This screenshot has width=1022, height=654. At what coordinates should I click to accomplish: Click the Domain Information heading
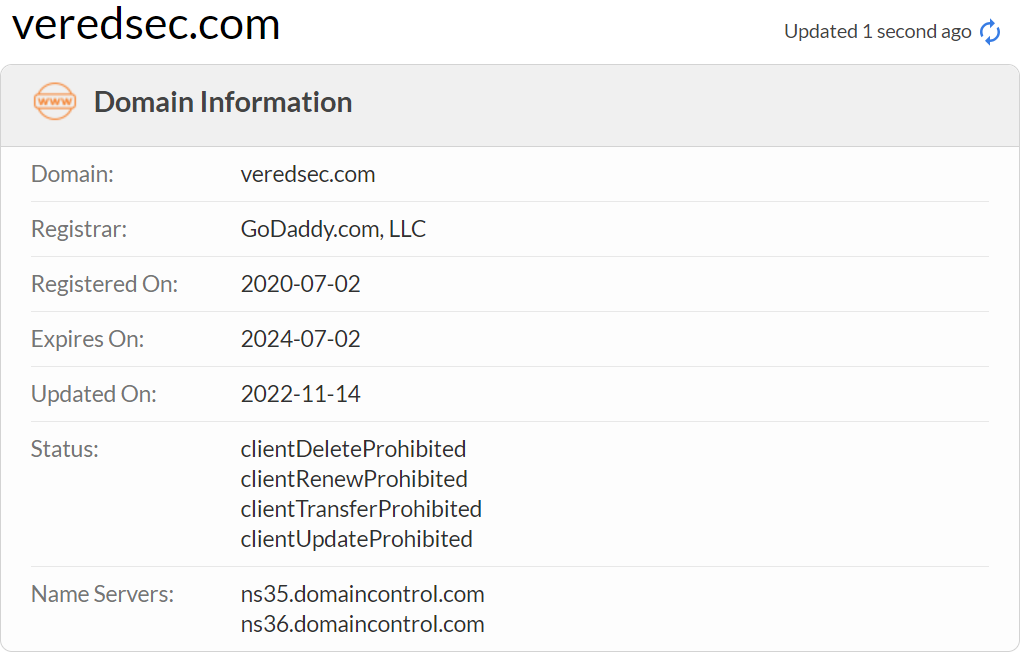click(x=223, y=102)
